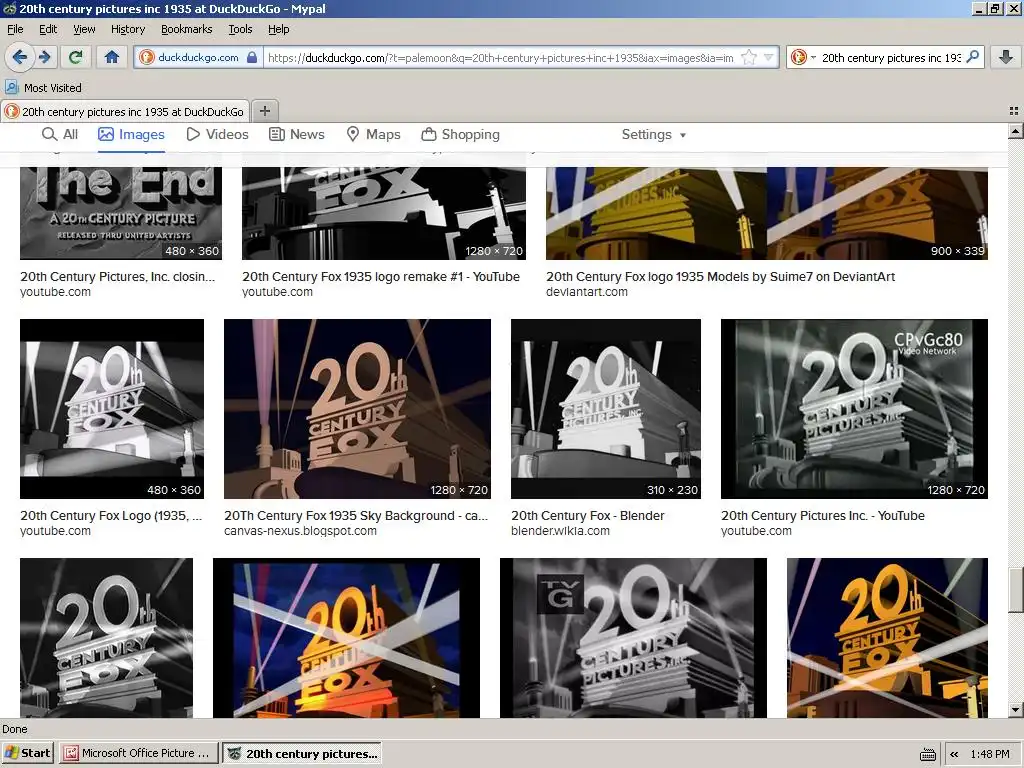The image size is (1024, 768).
Task: Click '20th Century Fox - Blender' title
Action: pos(588,516)
